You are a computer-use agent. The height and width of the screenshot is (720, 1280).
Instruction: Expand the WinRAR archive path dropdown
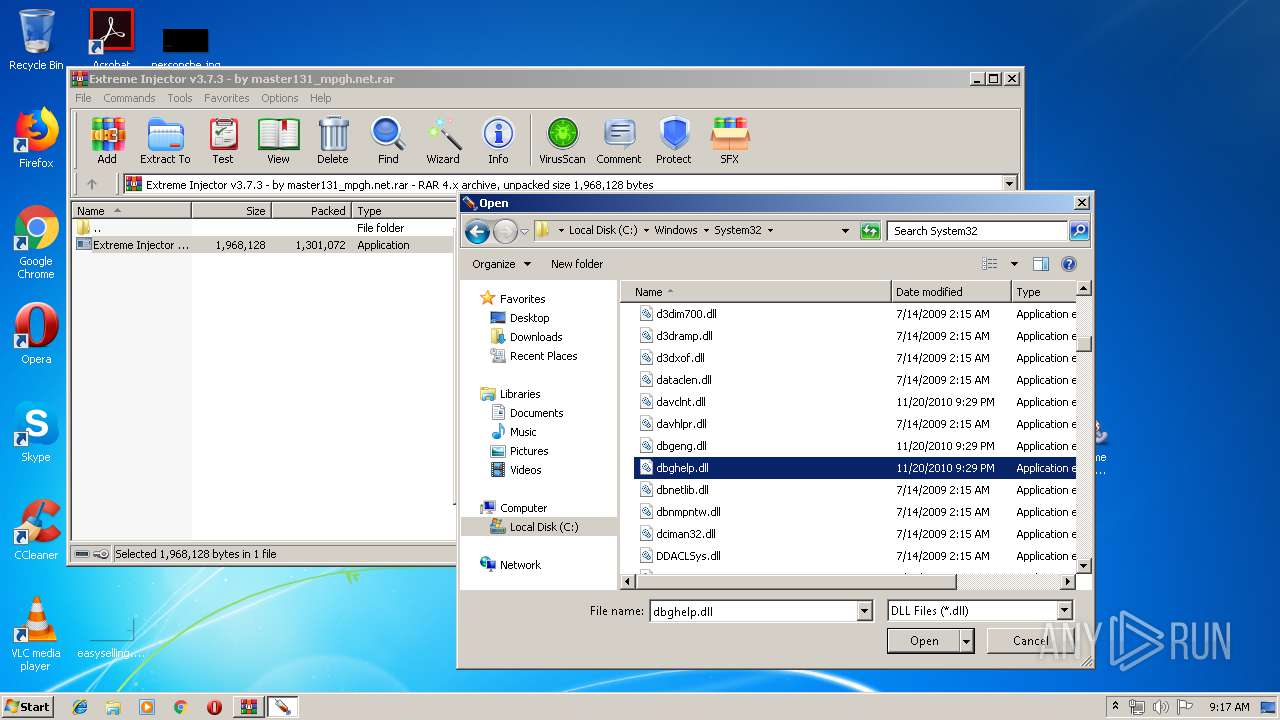pyautogui.click(x=1009, y=184)
